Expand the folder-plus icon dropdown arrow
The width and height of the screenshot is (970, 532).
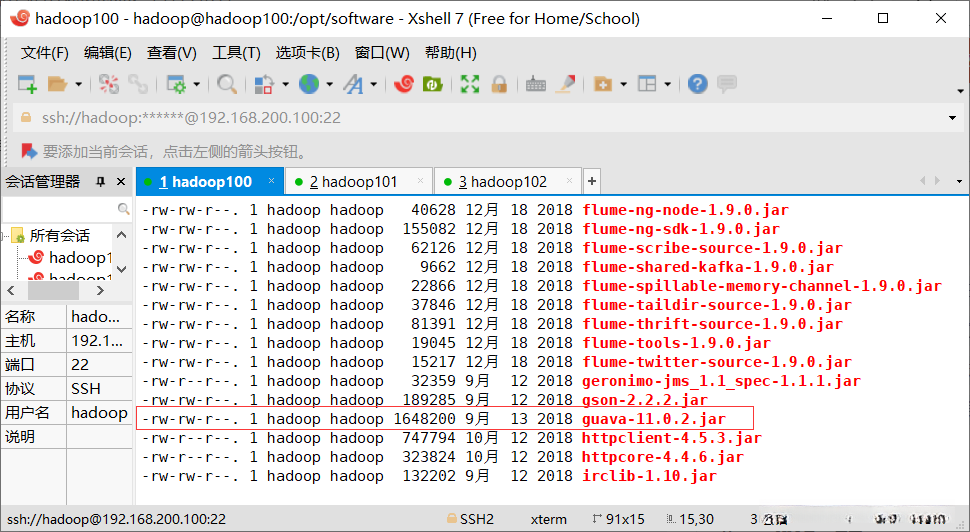(623, 84)
